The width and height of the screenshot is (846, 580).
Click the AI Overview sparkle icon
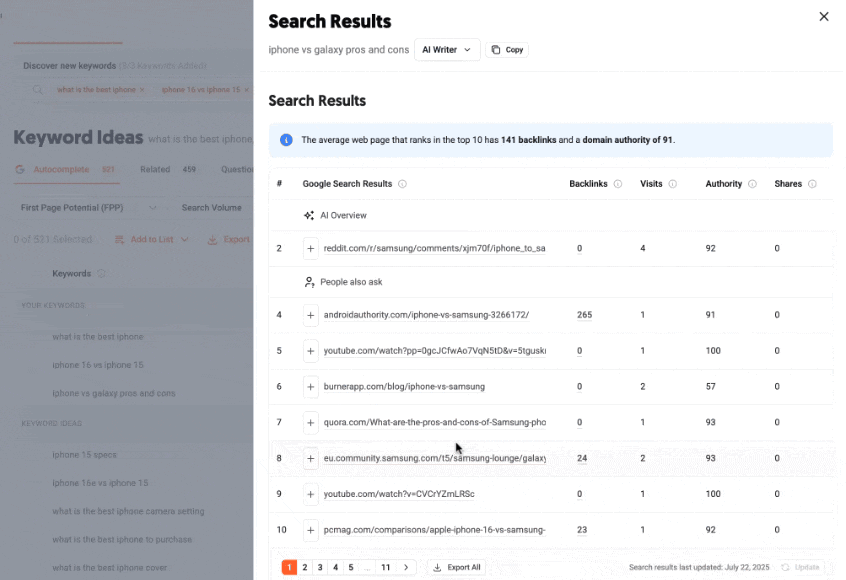click(309, 215)
